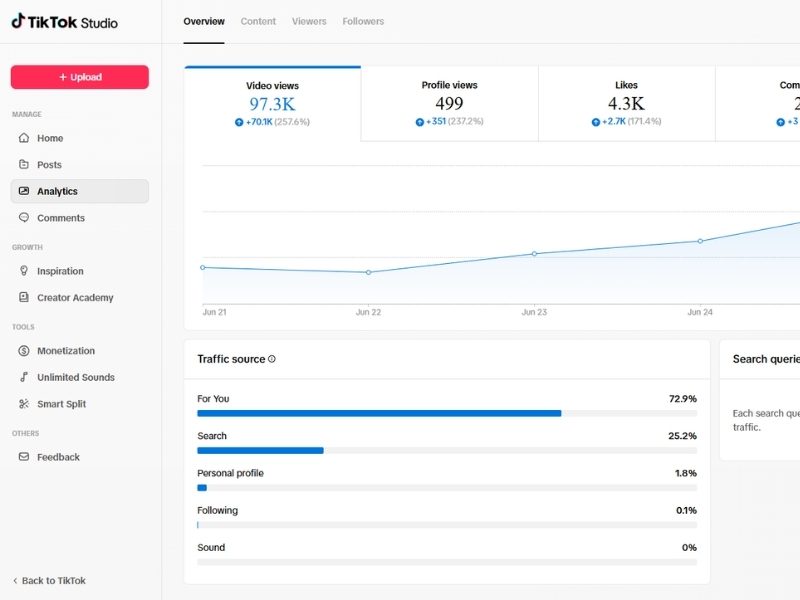Switch to the Overview tab
The image size is (800, 600).
[x=204, y=21]
